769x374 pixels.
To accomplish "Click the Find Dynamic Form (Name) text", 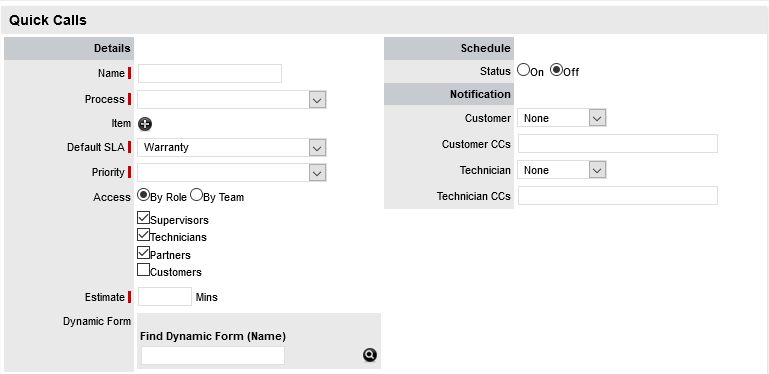I will [213, 337].
